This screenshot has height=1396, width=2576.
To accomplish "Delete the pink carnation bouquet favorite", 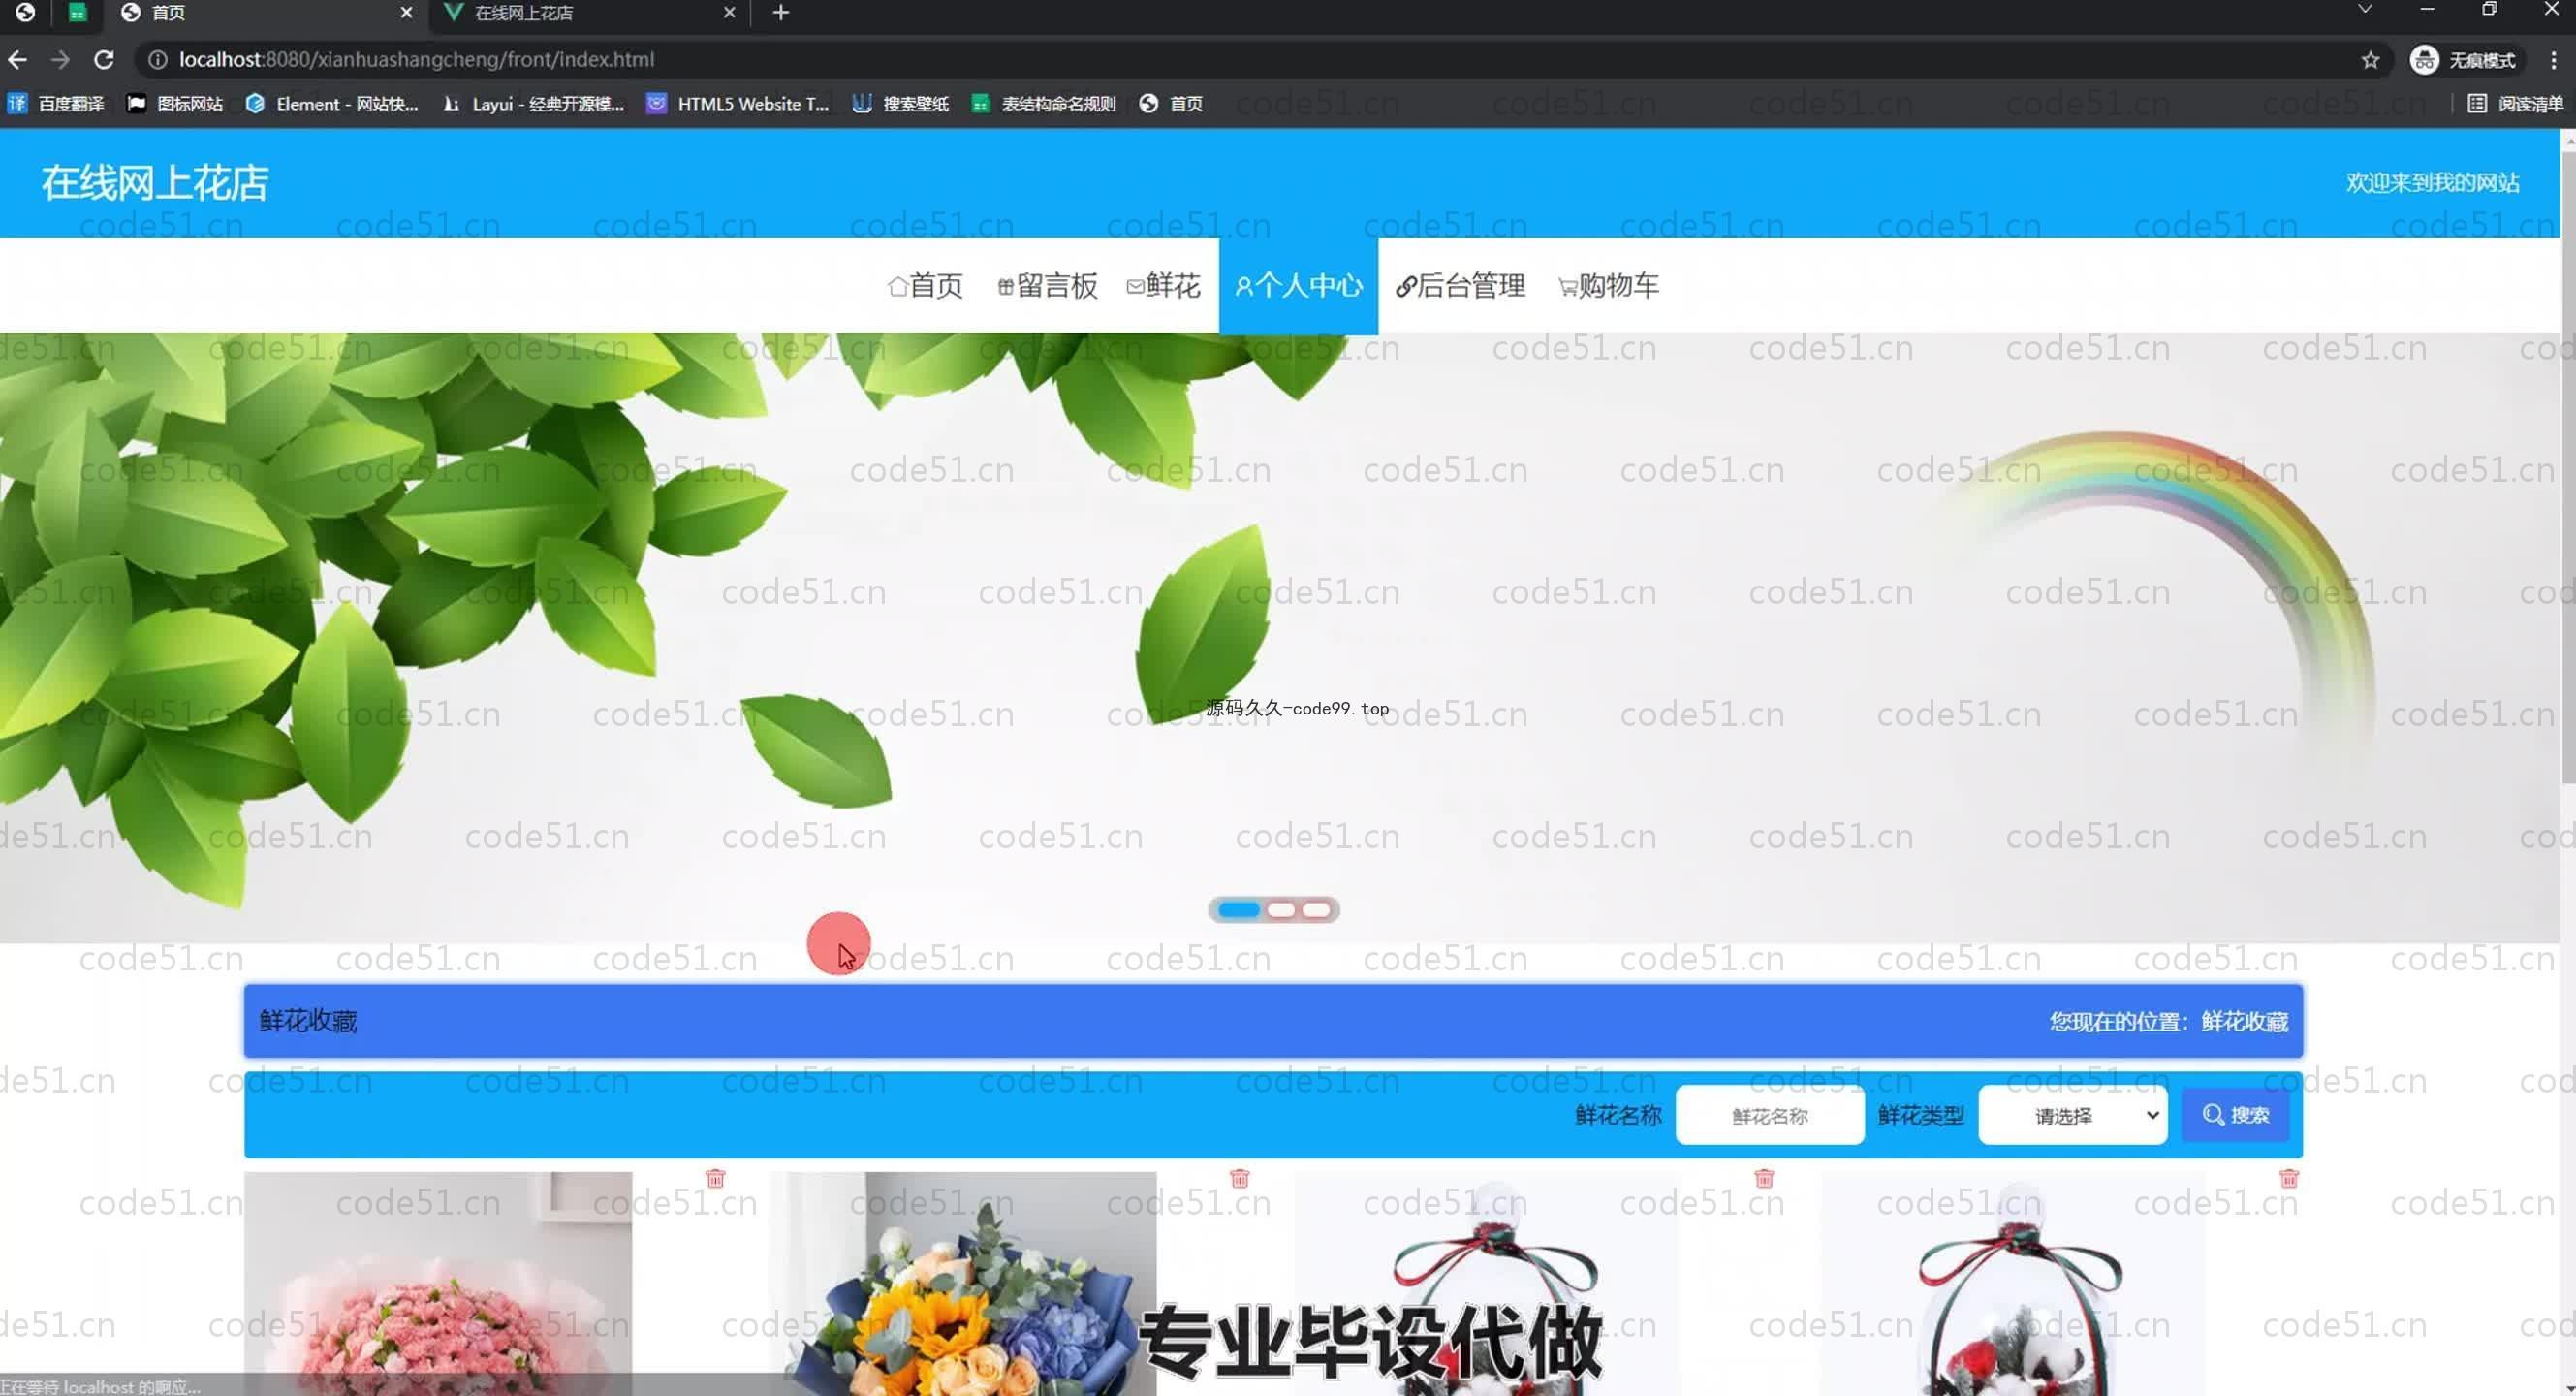I will [715, 1179].
